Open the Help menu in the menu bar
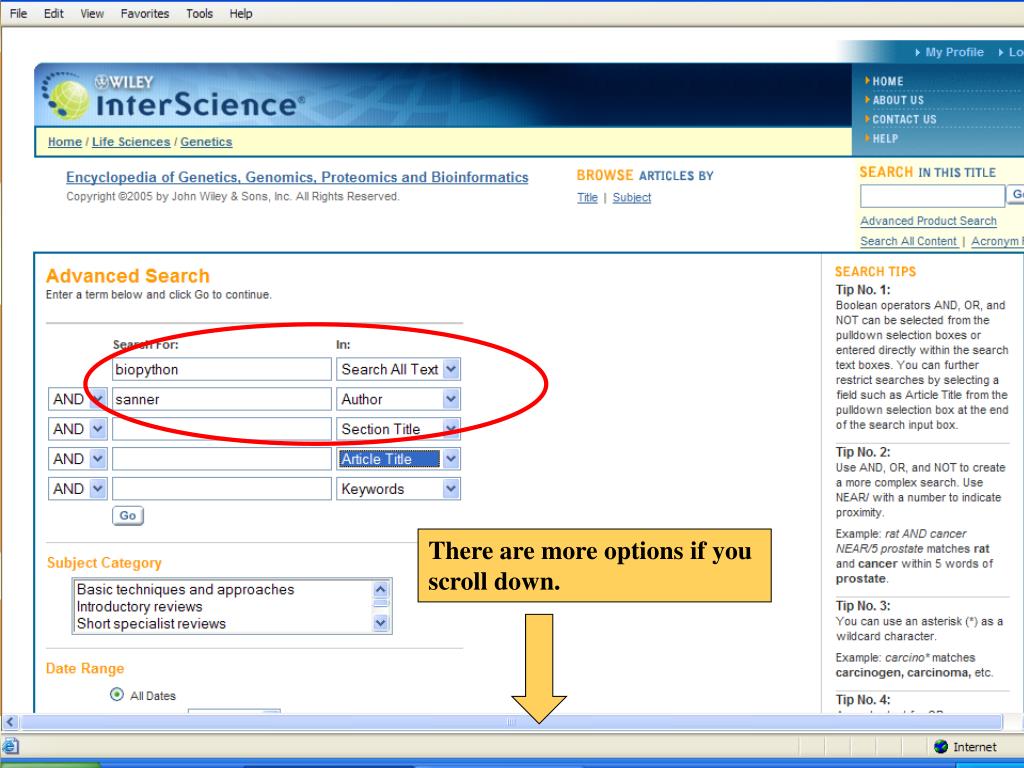The image size is (1024, 768). 241,13
